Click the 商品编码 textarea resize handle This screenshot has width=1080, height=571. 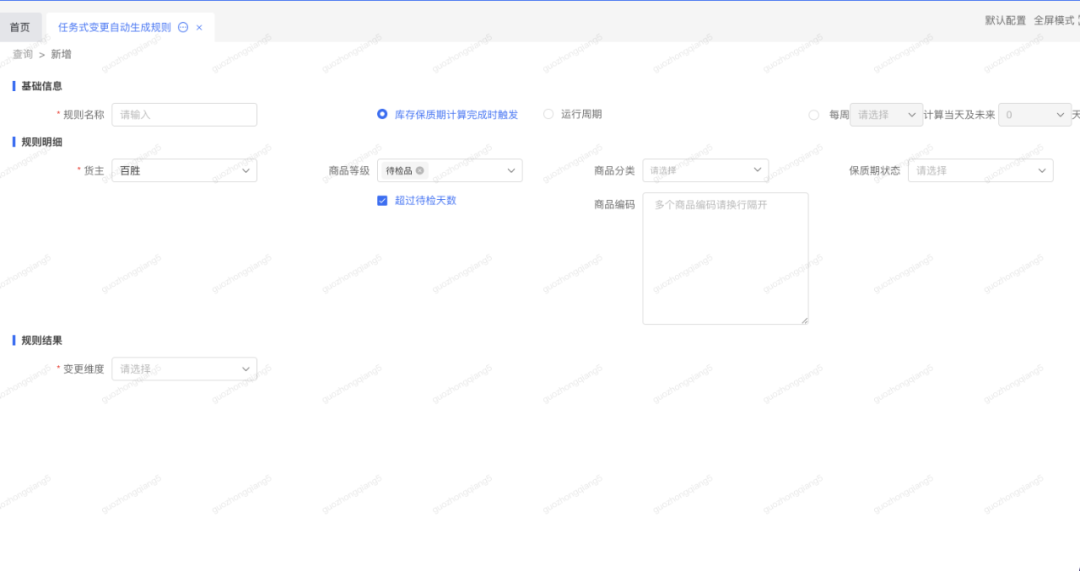(x=804, y=320)
